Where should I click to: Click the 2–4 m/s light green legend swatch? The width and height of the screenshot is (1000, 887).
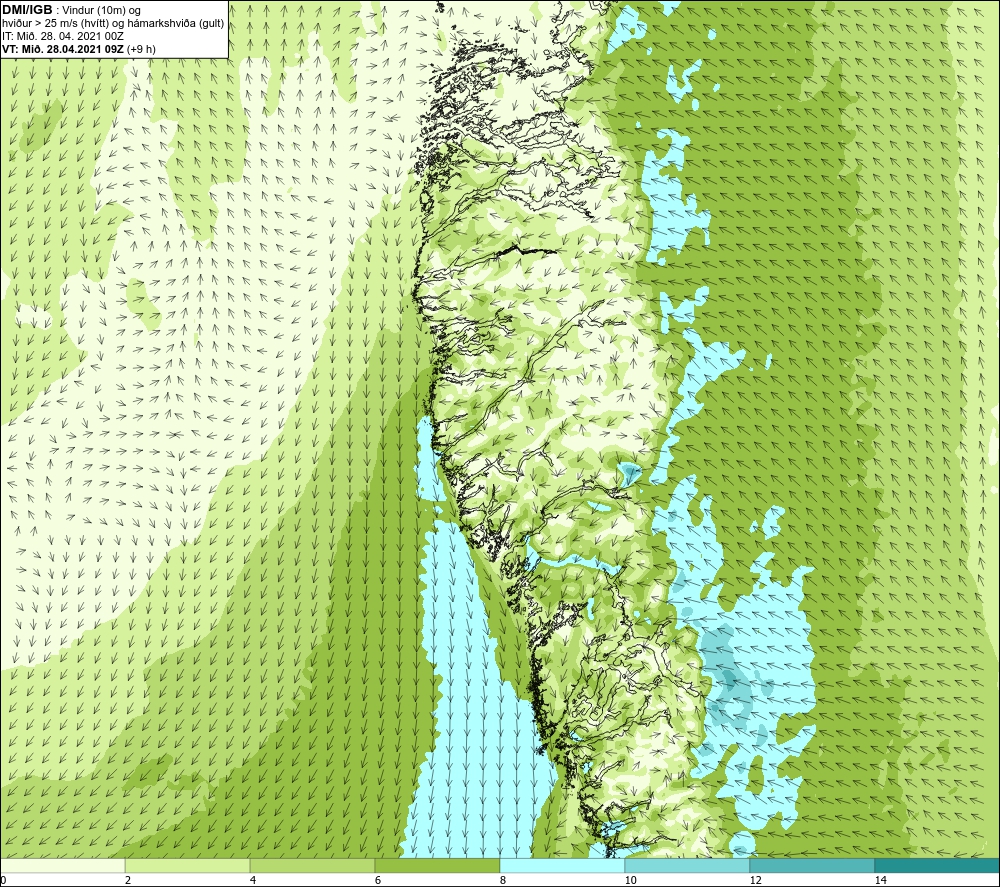[x=188, y=865]
